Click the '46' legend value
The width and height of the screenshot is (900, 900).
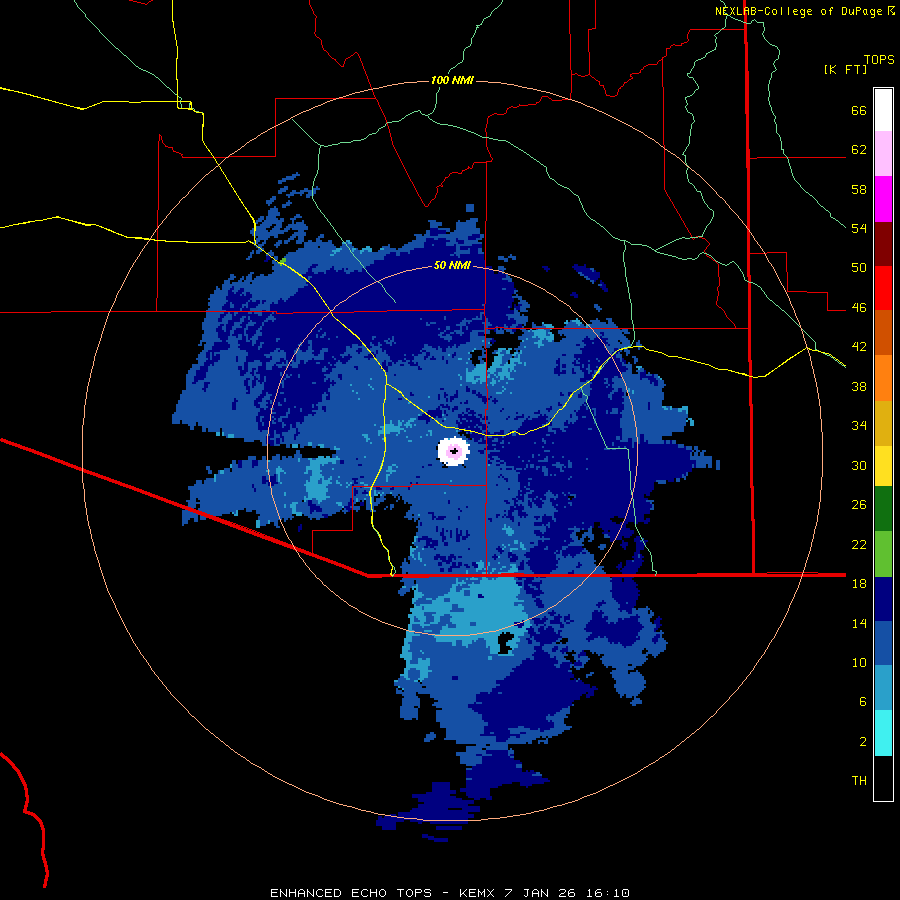859,308
